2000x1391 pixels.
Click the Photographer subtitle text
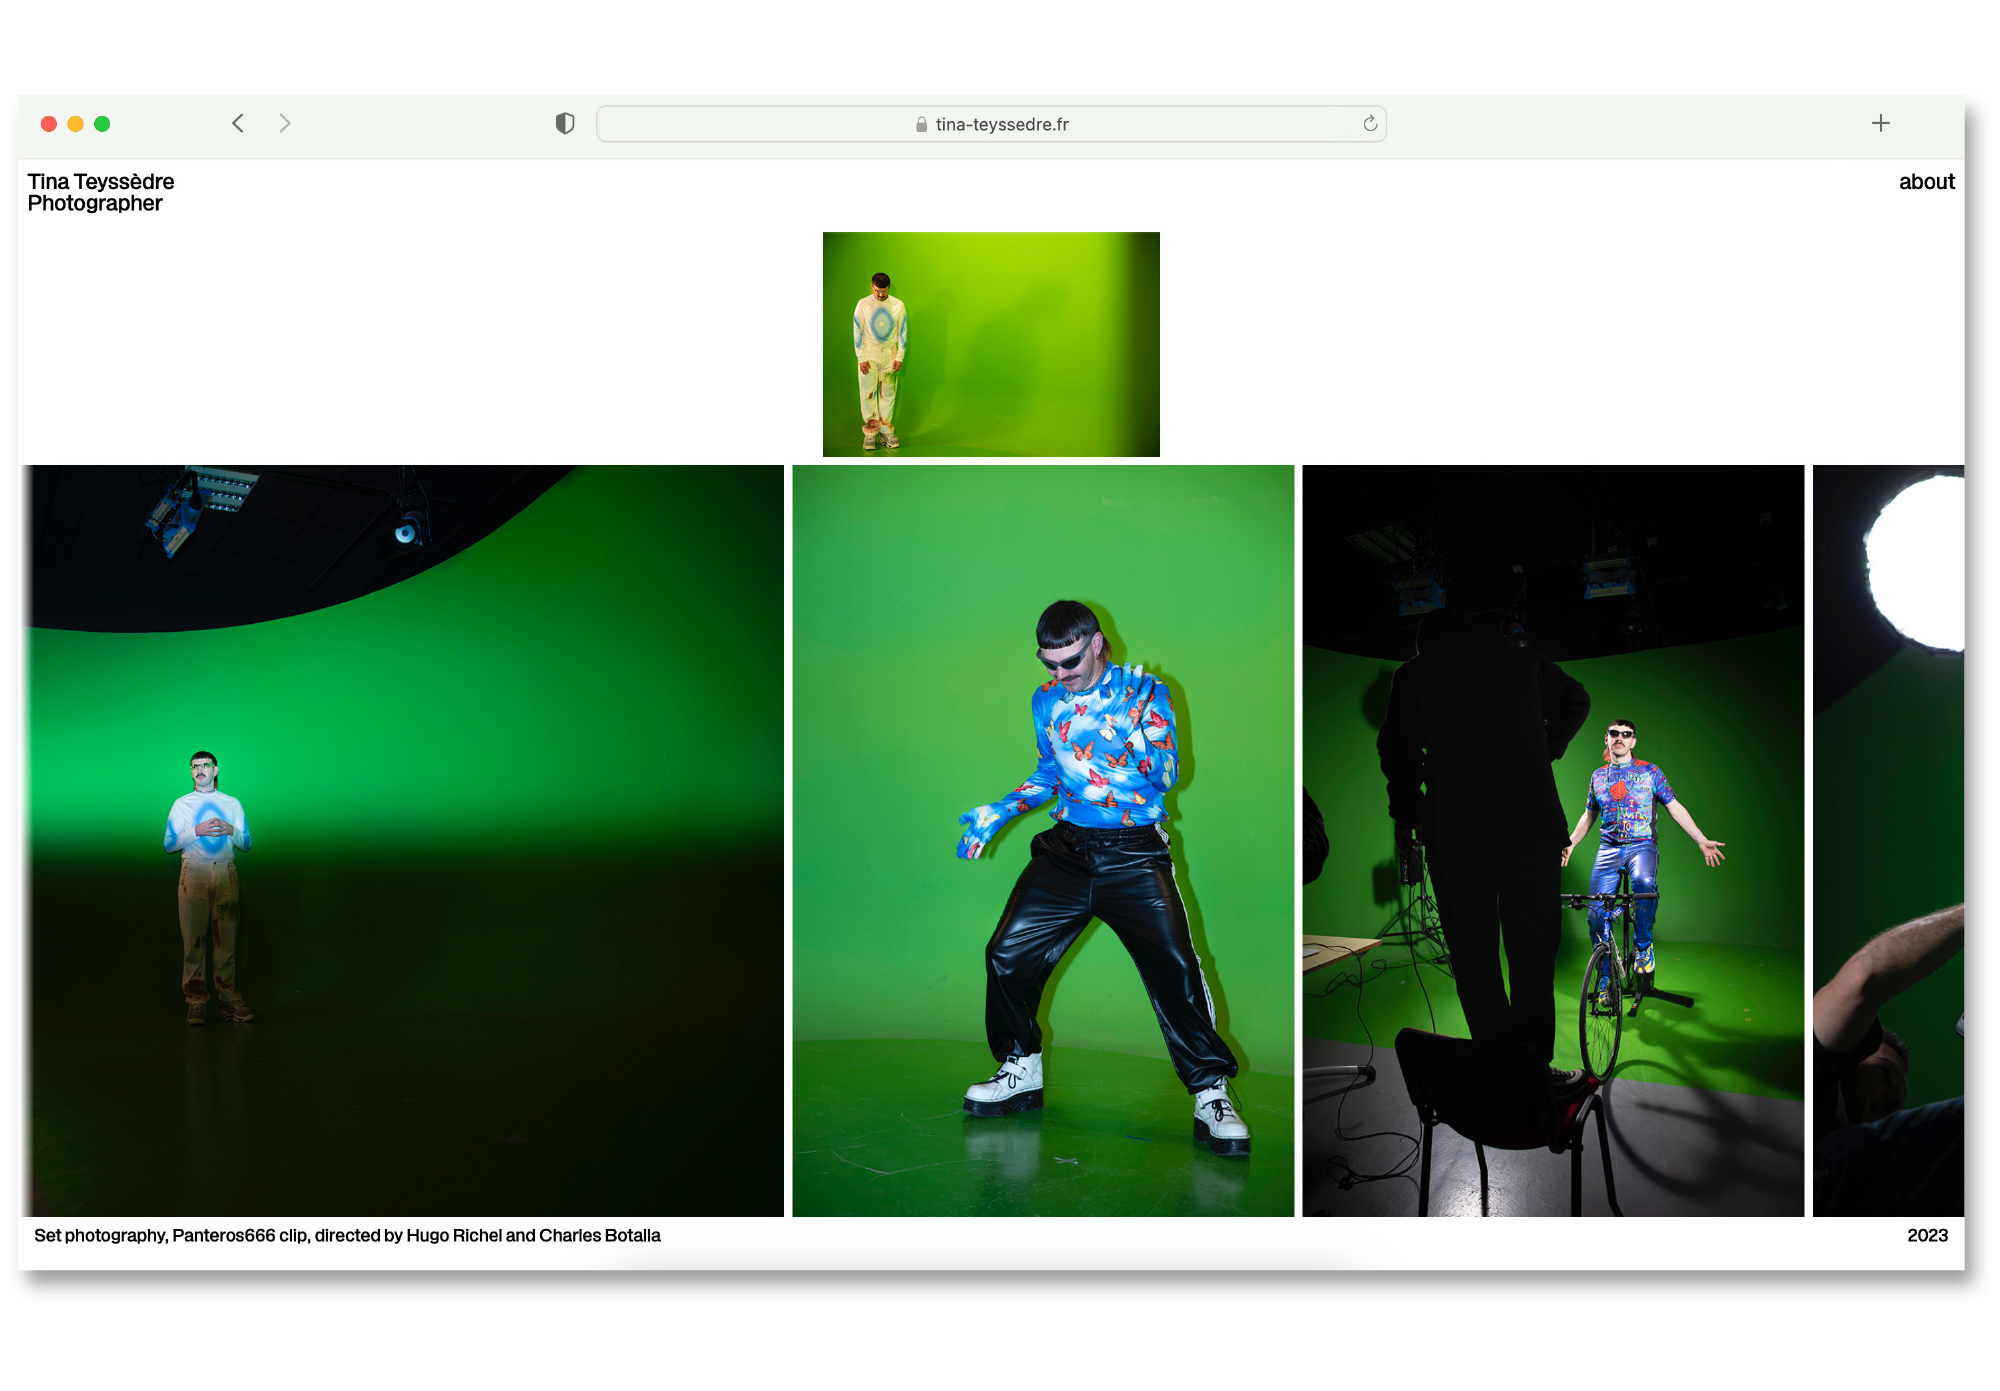click(95, 203)
